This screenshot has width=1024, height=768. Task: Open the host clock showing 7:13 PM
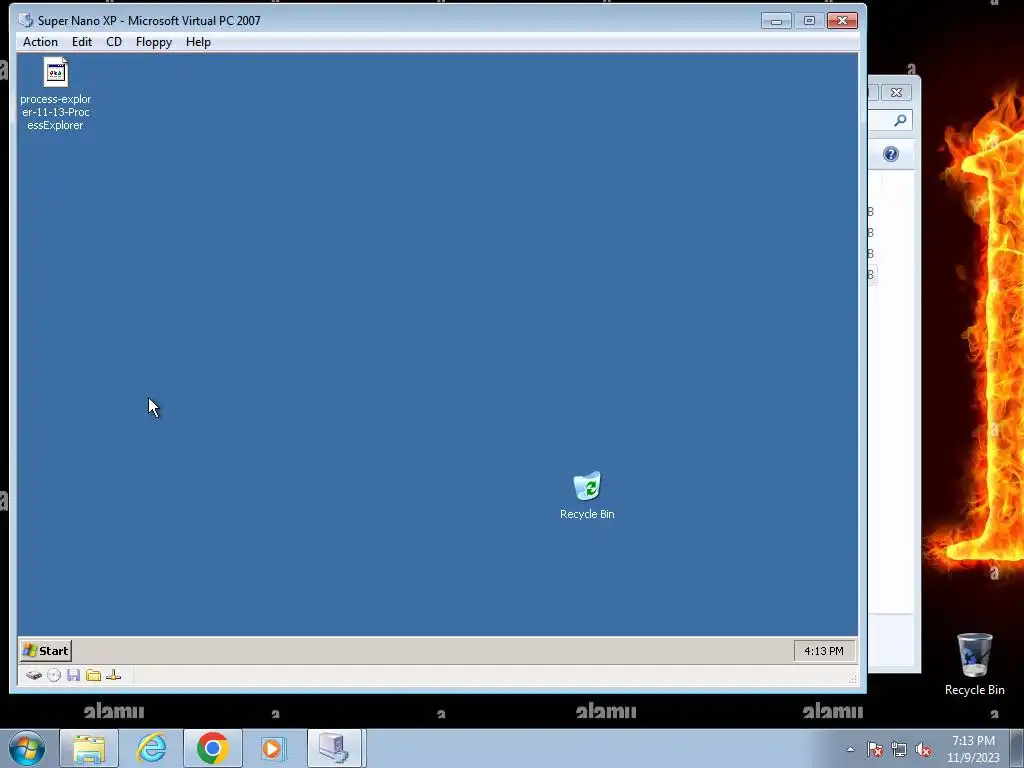[973, 749]
